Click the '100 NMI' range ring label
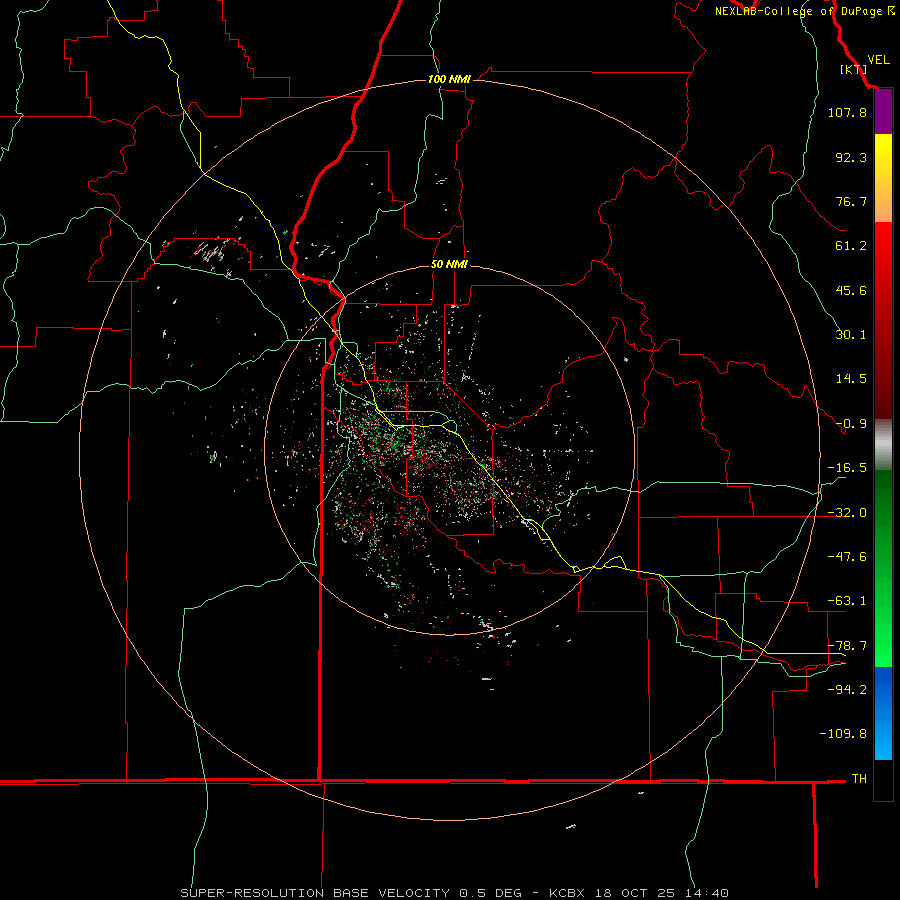 [449, 79]
